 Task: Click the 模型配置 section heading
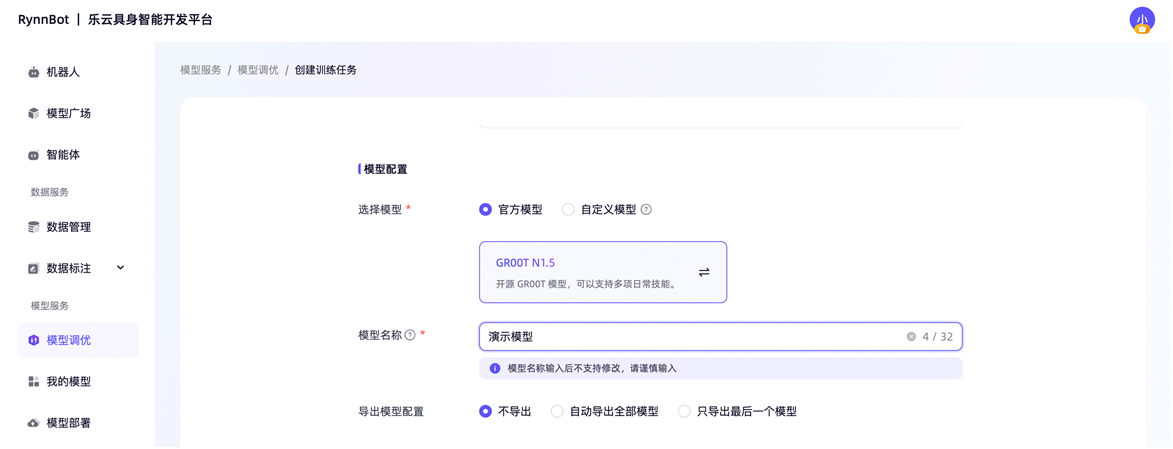(385, 170)
